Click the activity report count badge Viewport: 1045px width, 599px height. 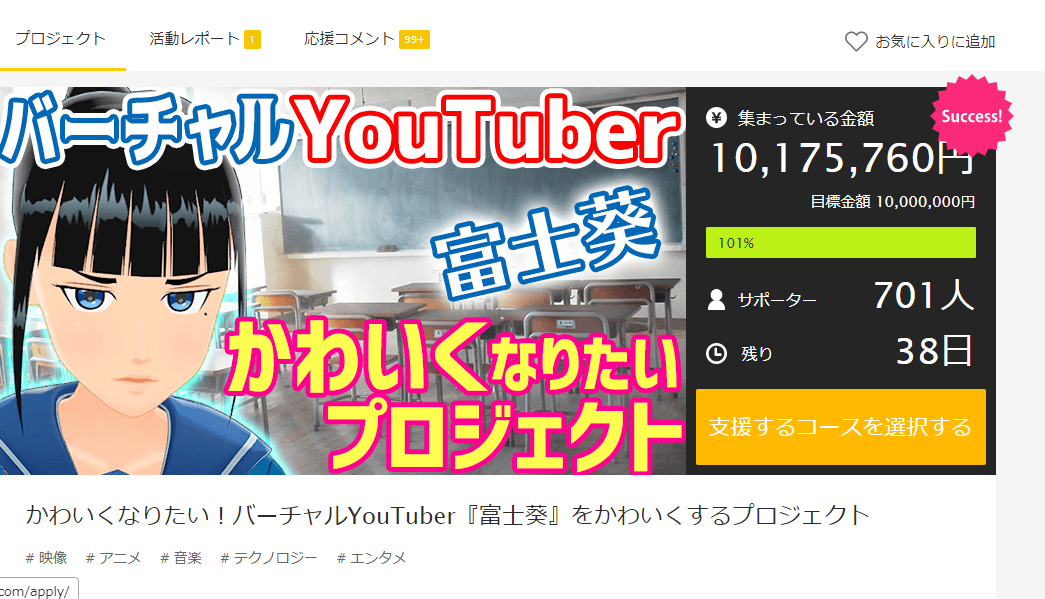pos(252,39)
